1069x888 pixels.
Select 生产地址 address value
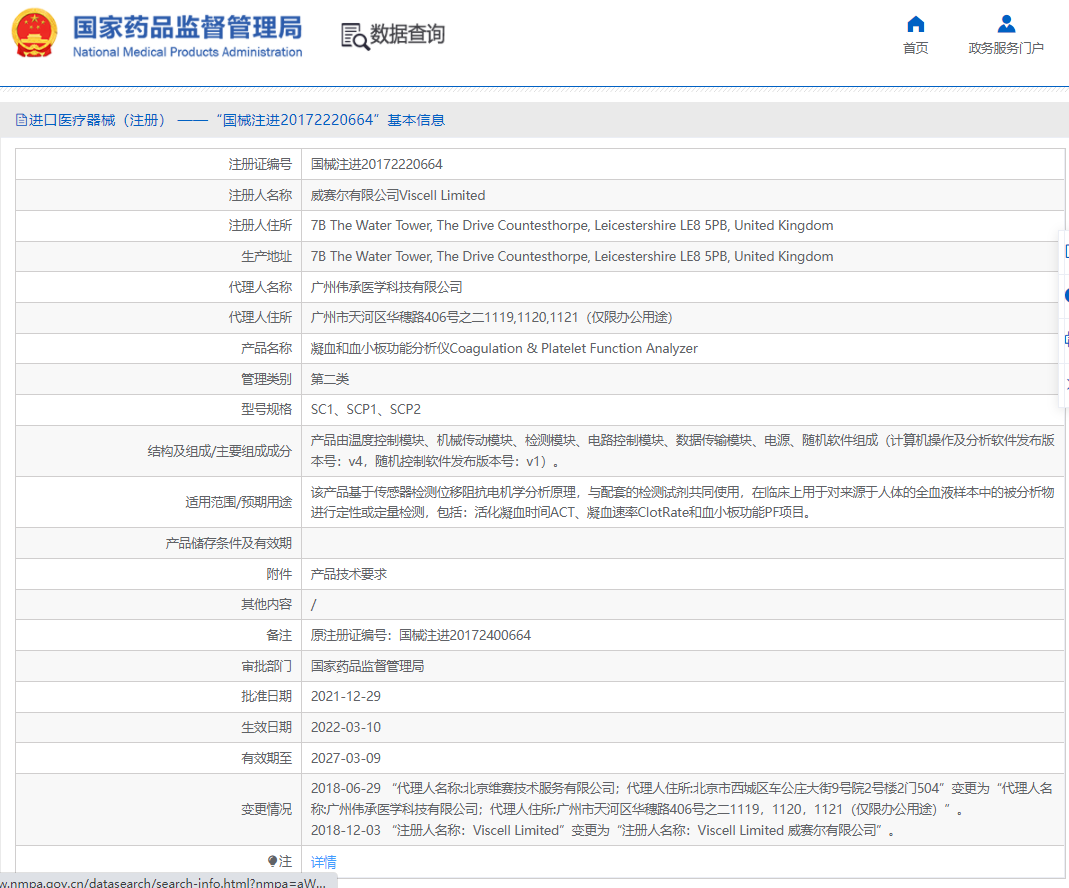[572, 256]
